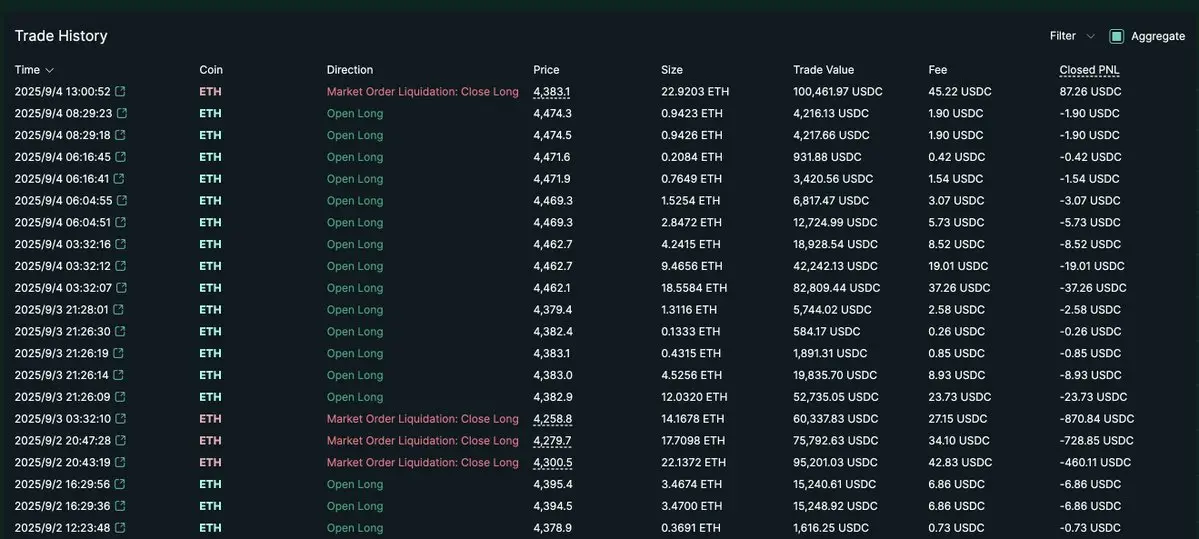Click liquidation price 4,279.7
1199x539 pixels.
[x=552, y=440]
